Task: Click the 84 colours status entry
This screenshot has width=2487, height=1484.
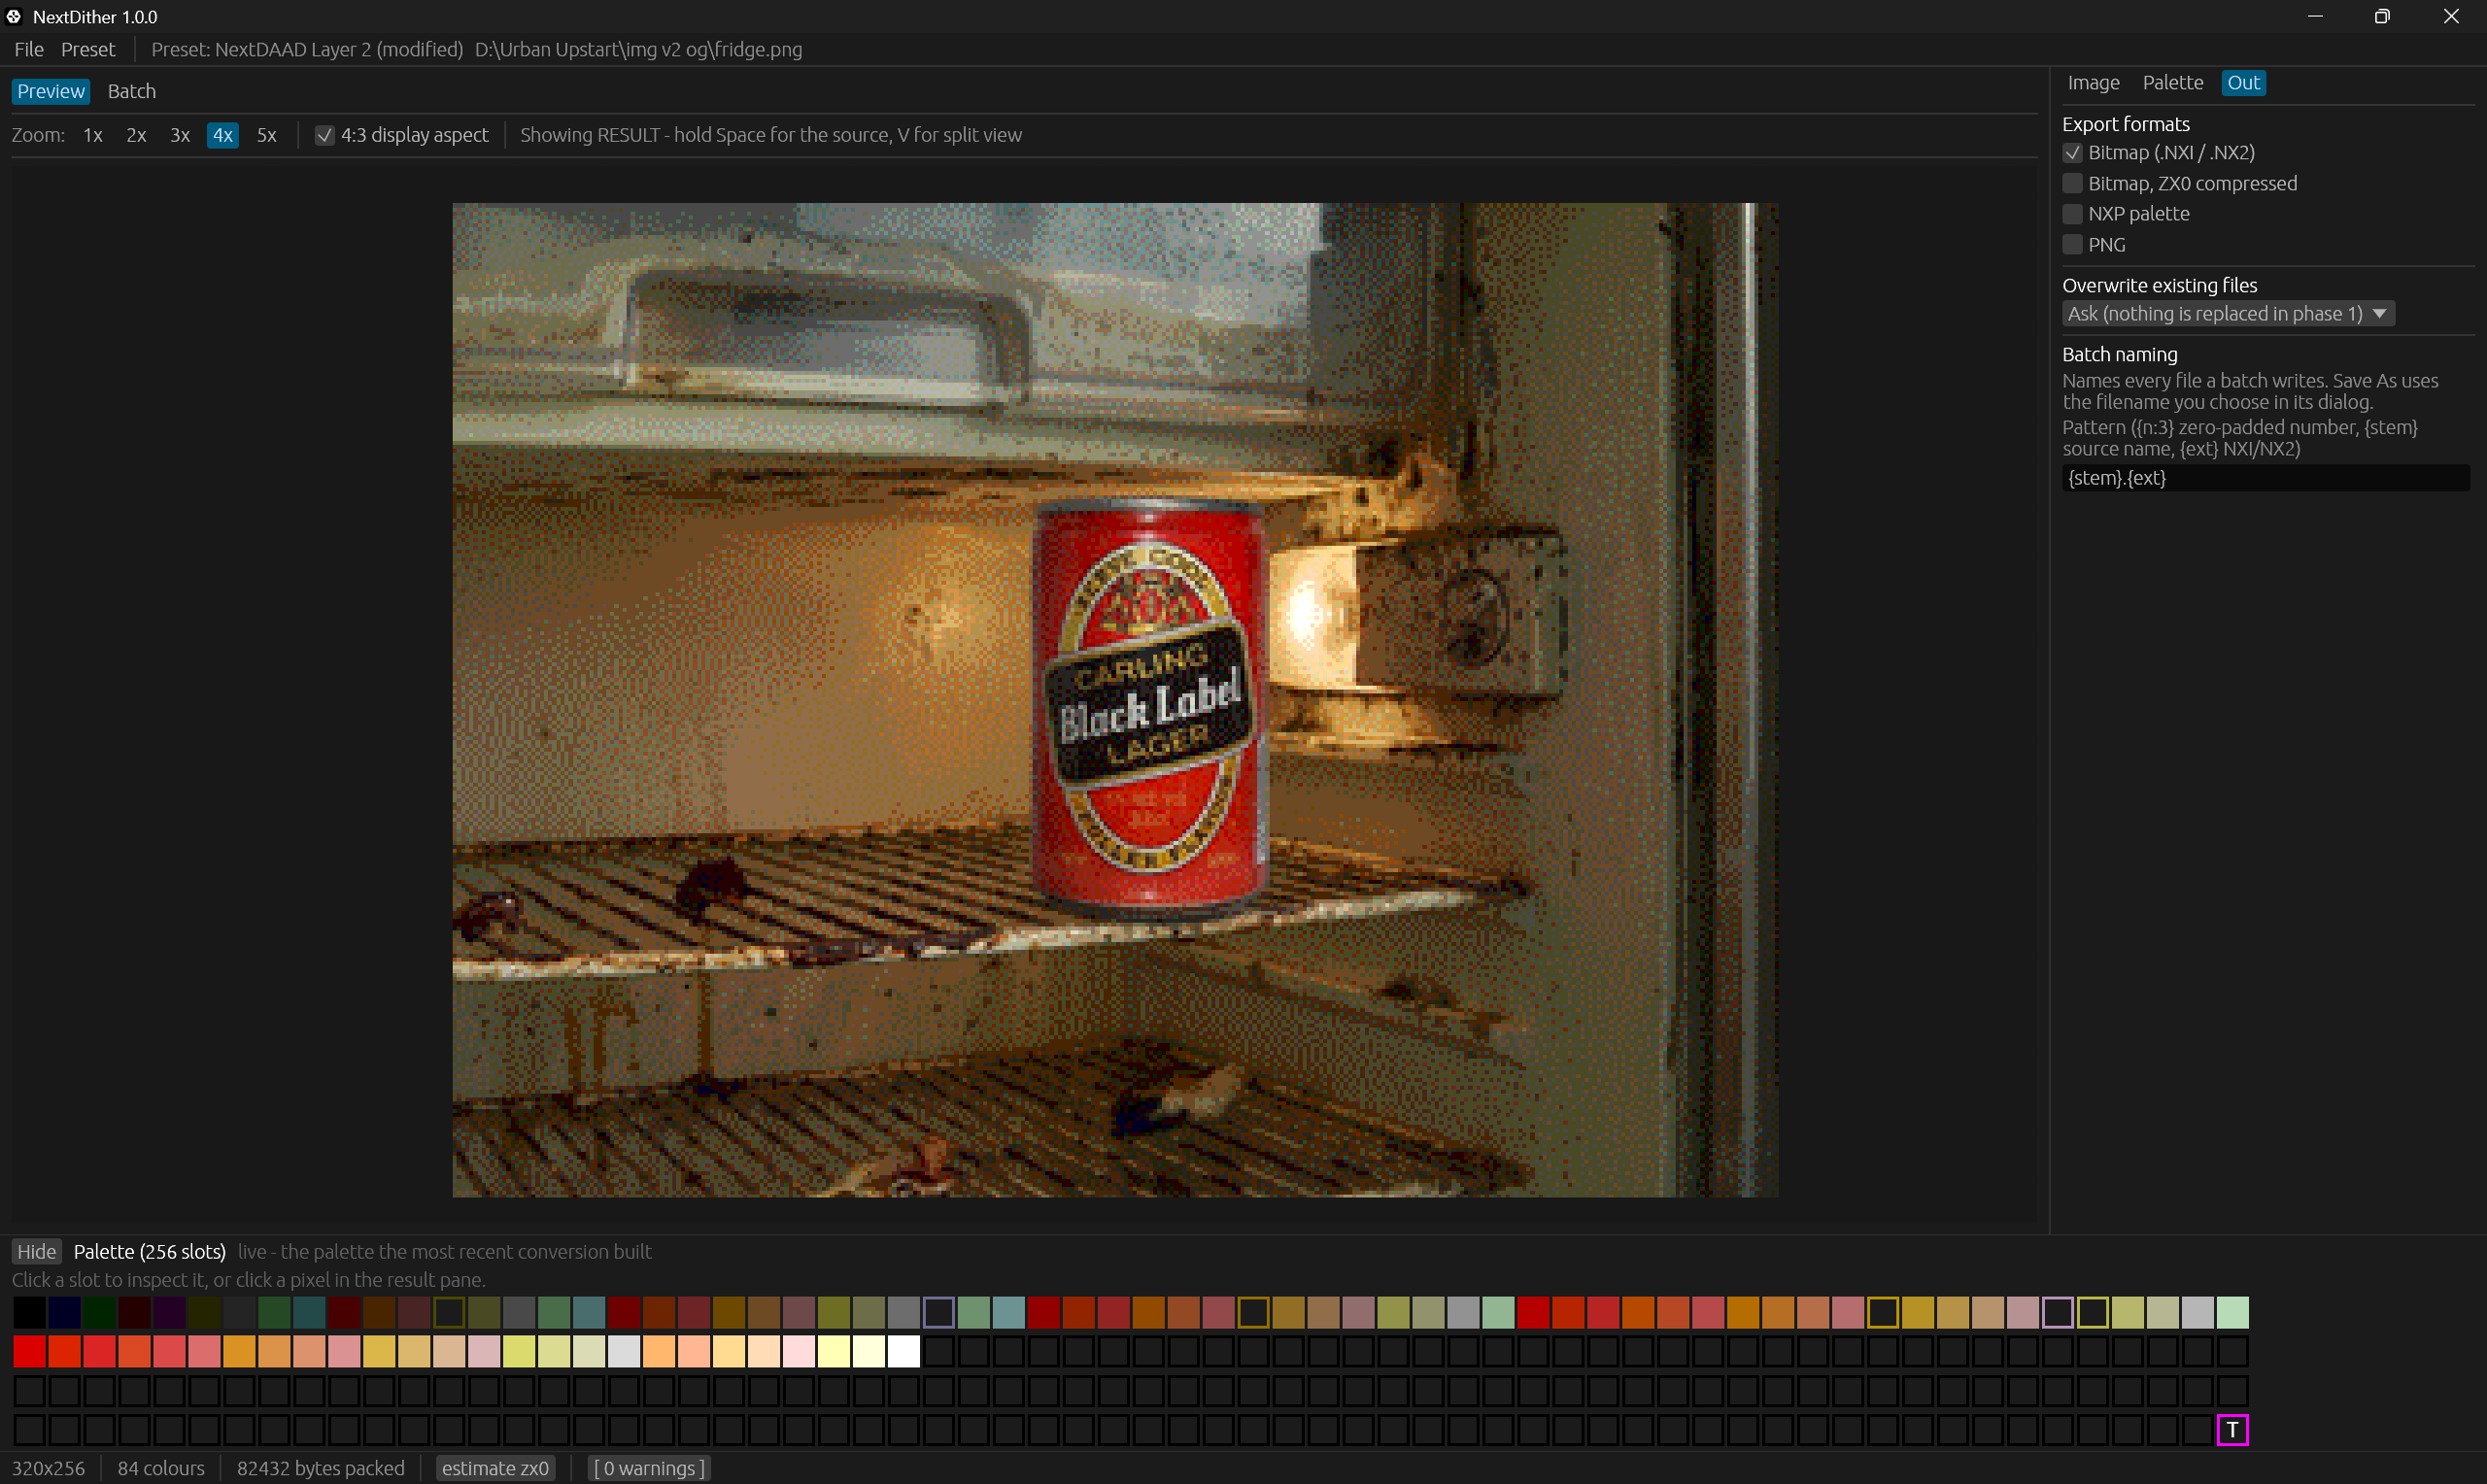Action: click(x=161, y=1468)
